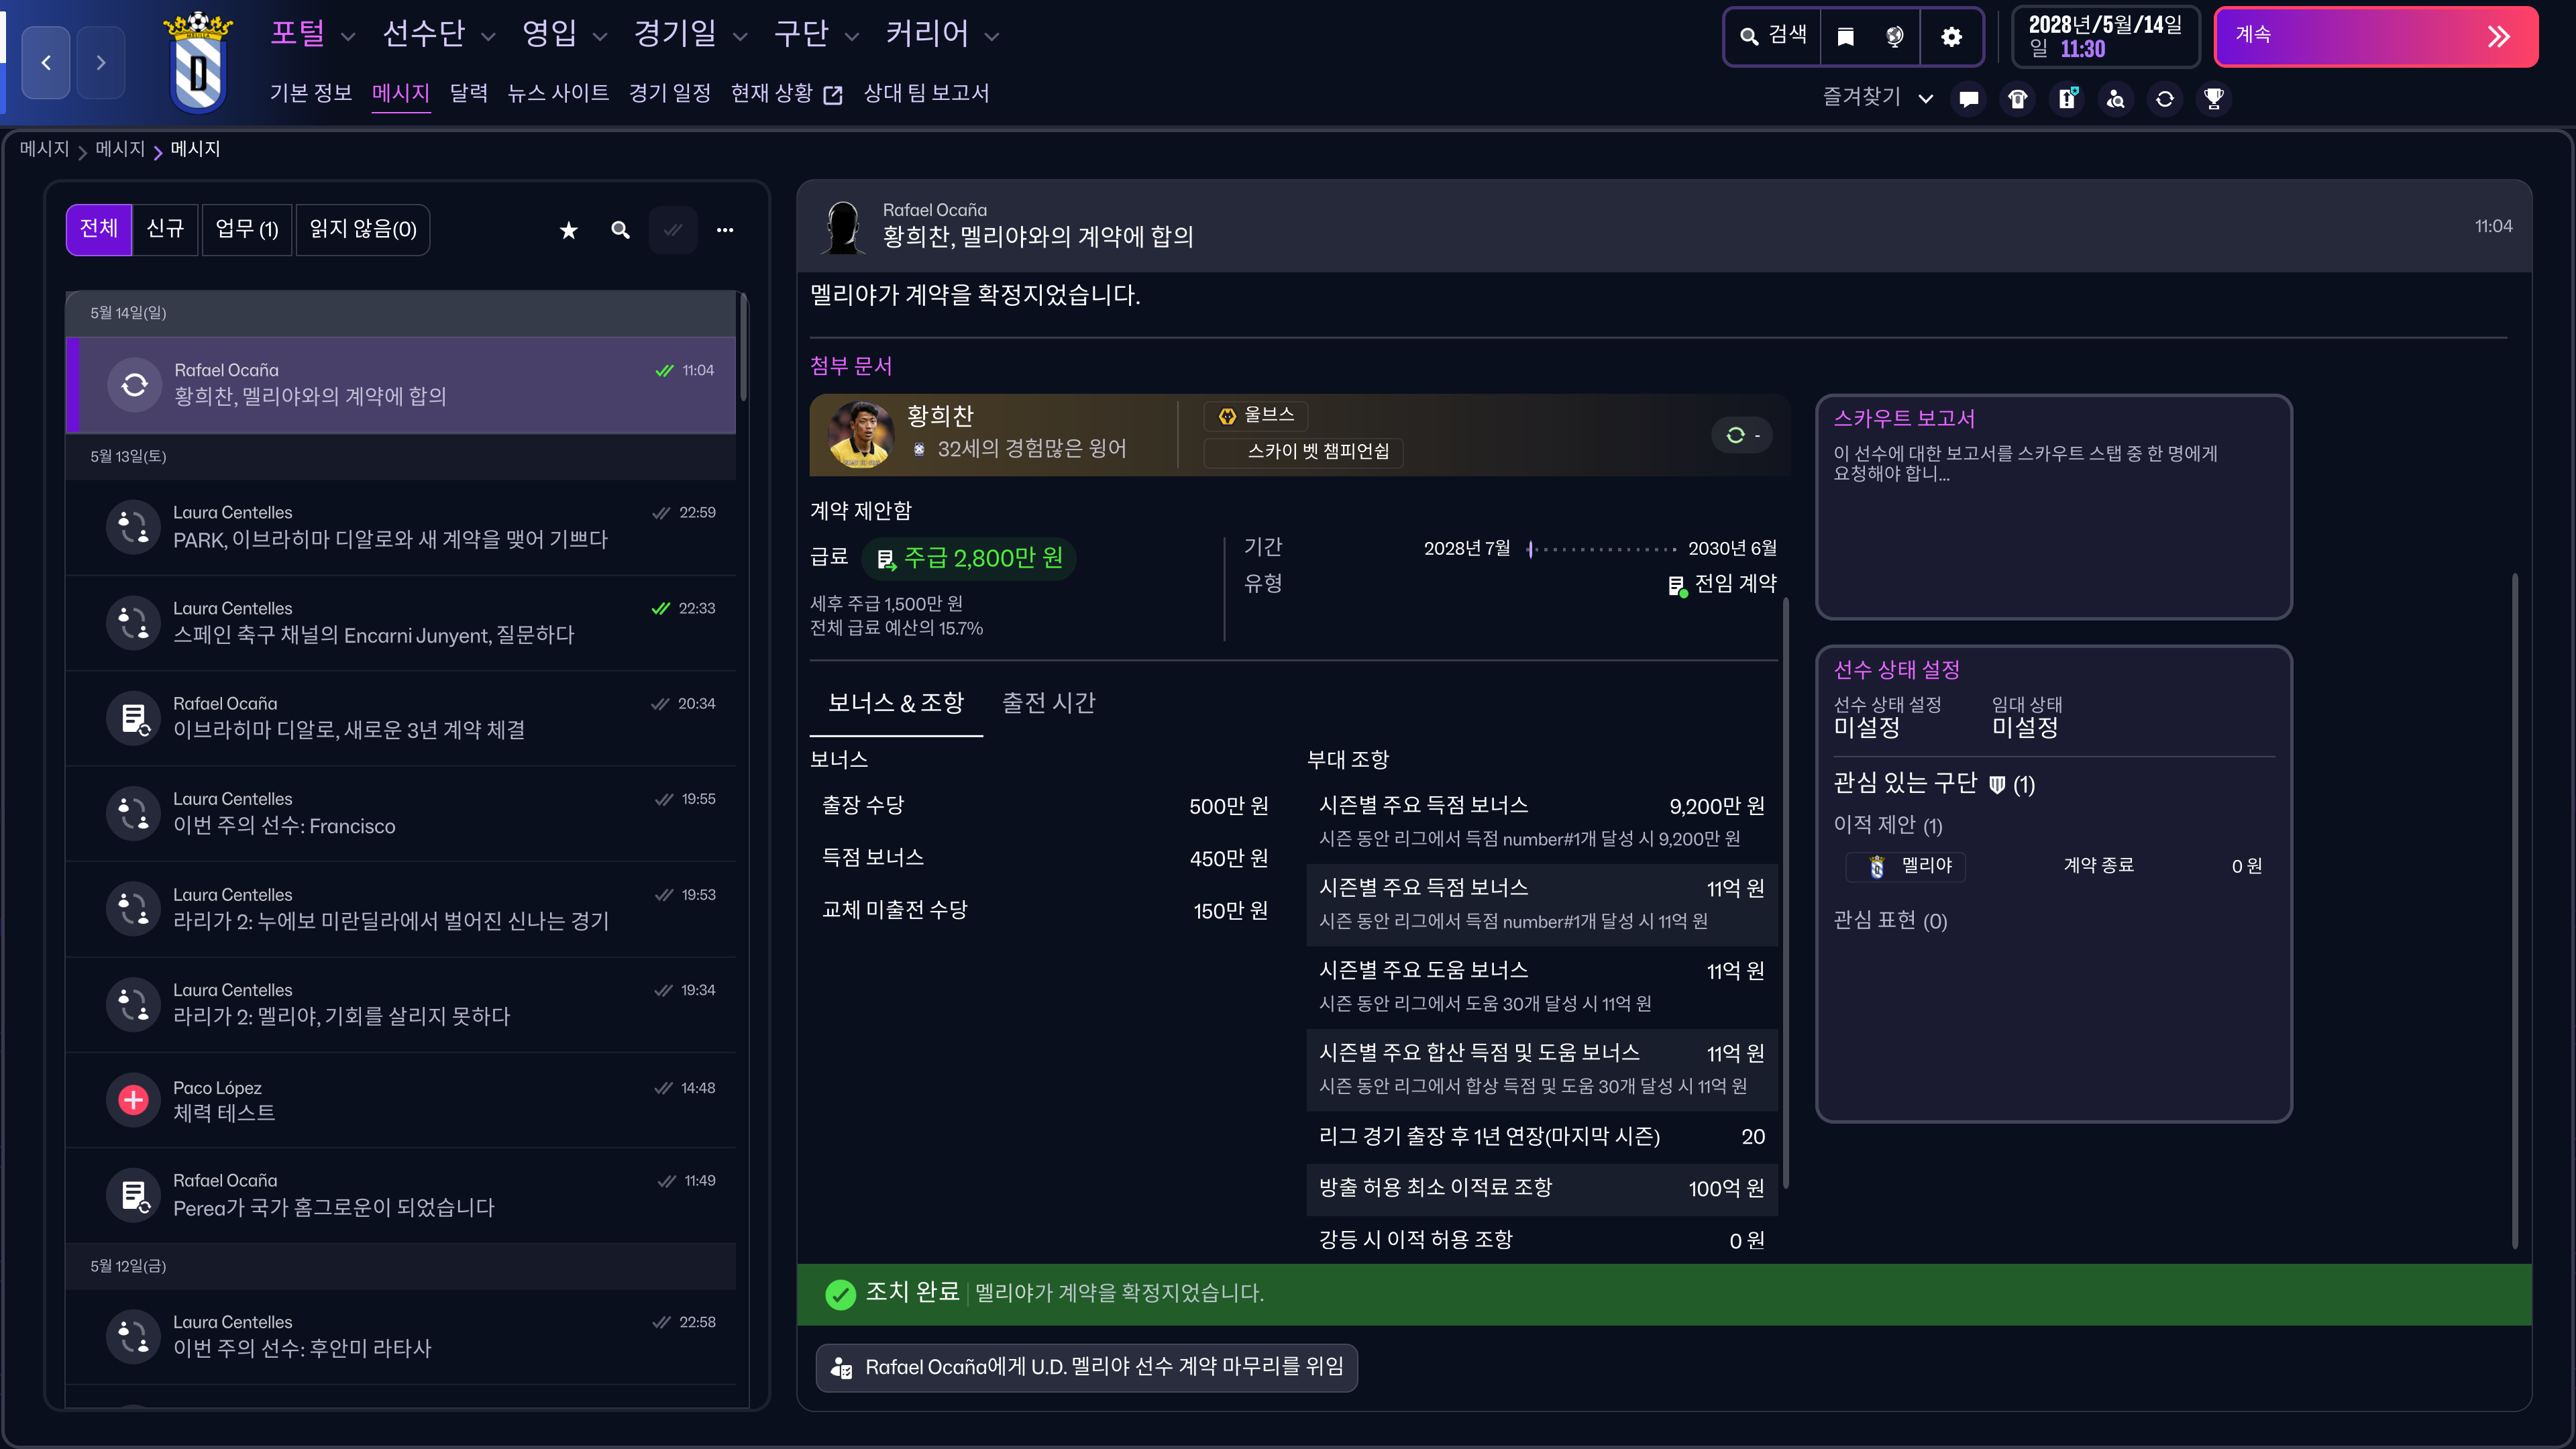Click the trophy shortcut icon
2576x1449 pixels.
tap(2213, 99)
